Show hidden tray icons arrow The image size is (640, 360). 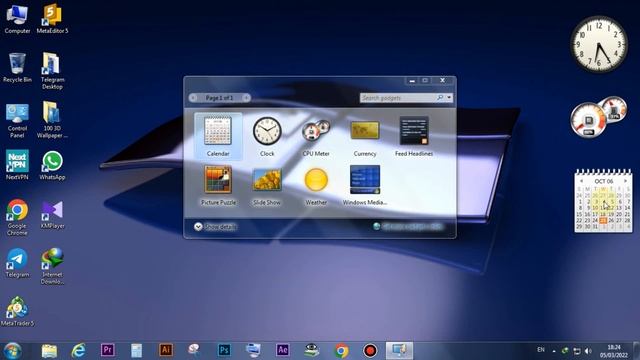(554, 351)
